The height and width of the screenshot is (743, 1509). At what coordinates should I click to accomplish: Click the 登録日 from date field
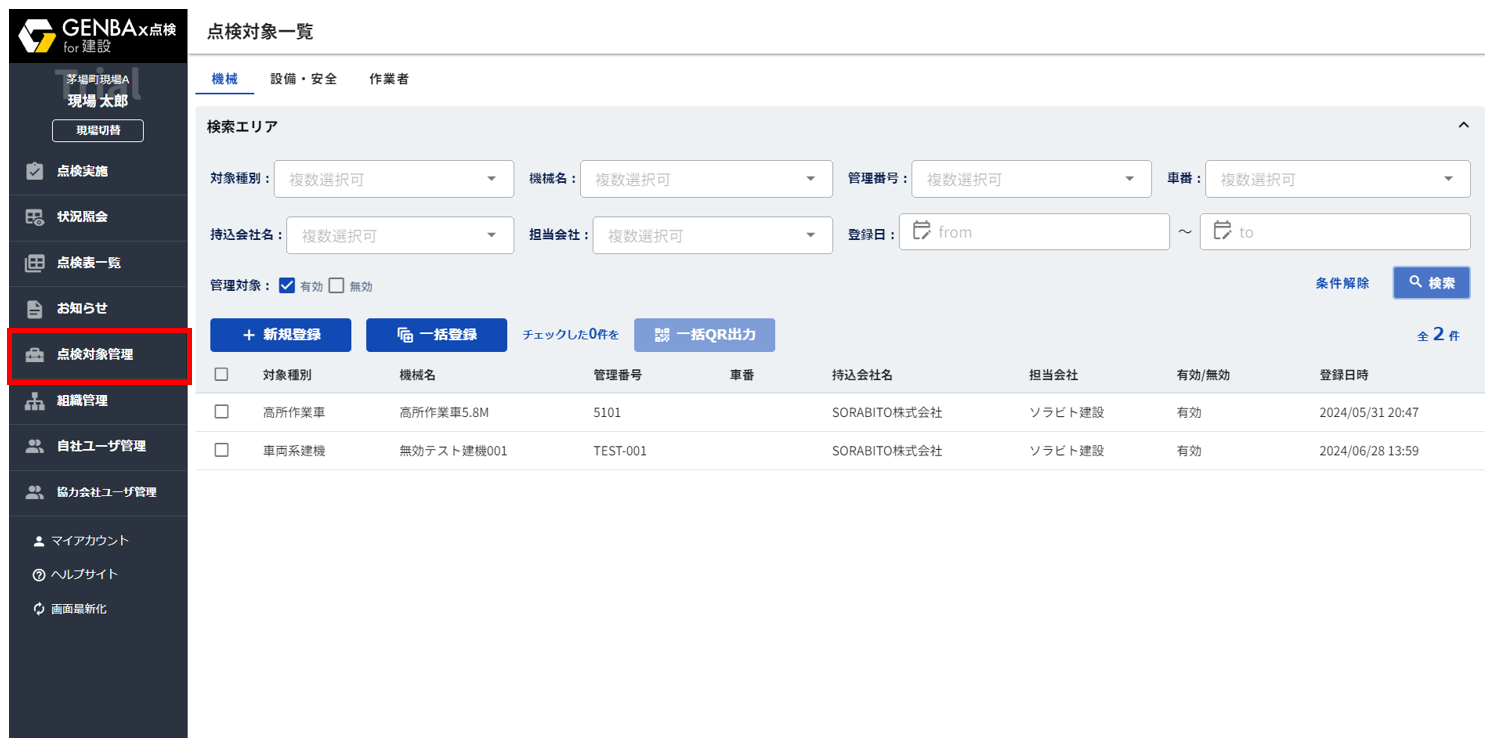1034,232
